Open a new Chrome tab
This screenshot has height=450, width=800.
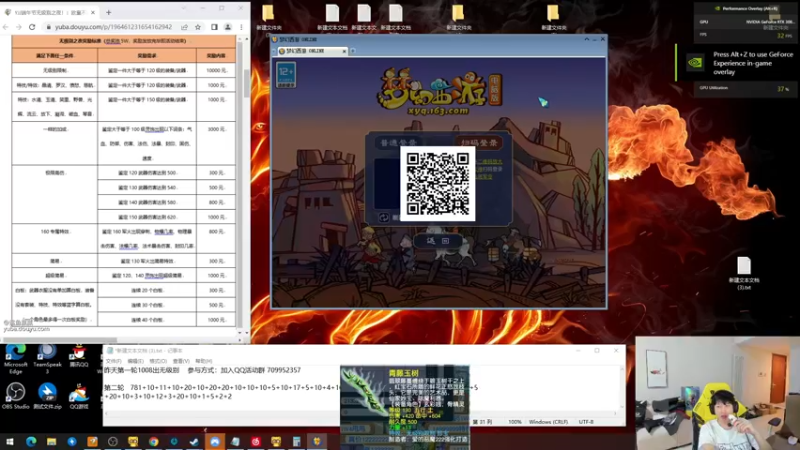coord(108,12)
